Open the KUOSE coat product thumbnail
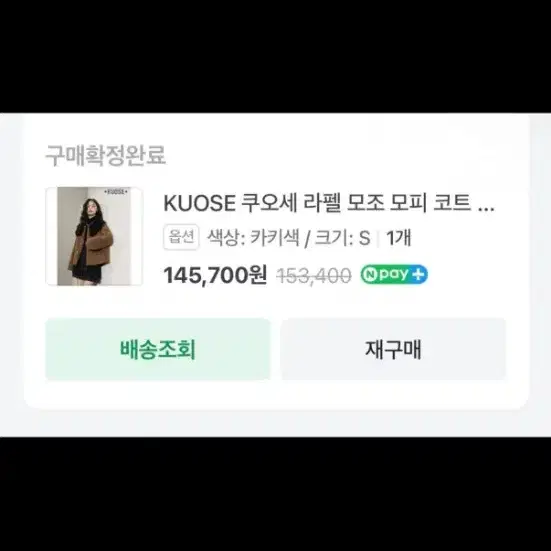 pos(94,236)
